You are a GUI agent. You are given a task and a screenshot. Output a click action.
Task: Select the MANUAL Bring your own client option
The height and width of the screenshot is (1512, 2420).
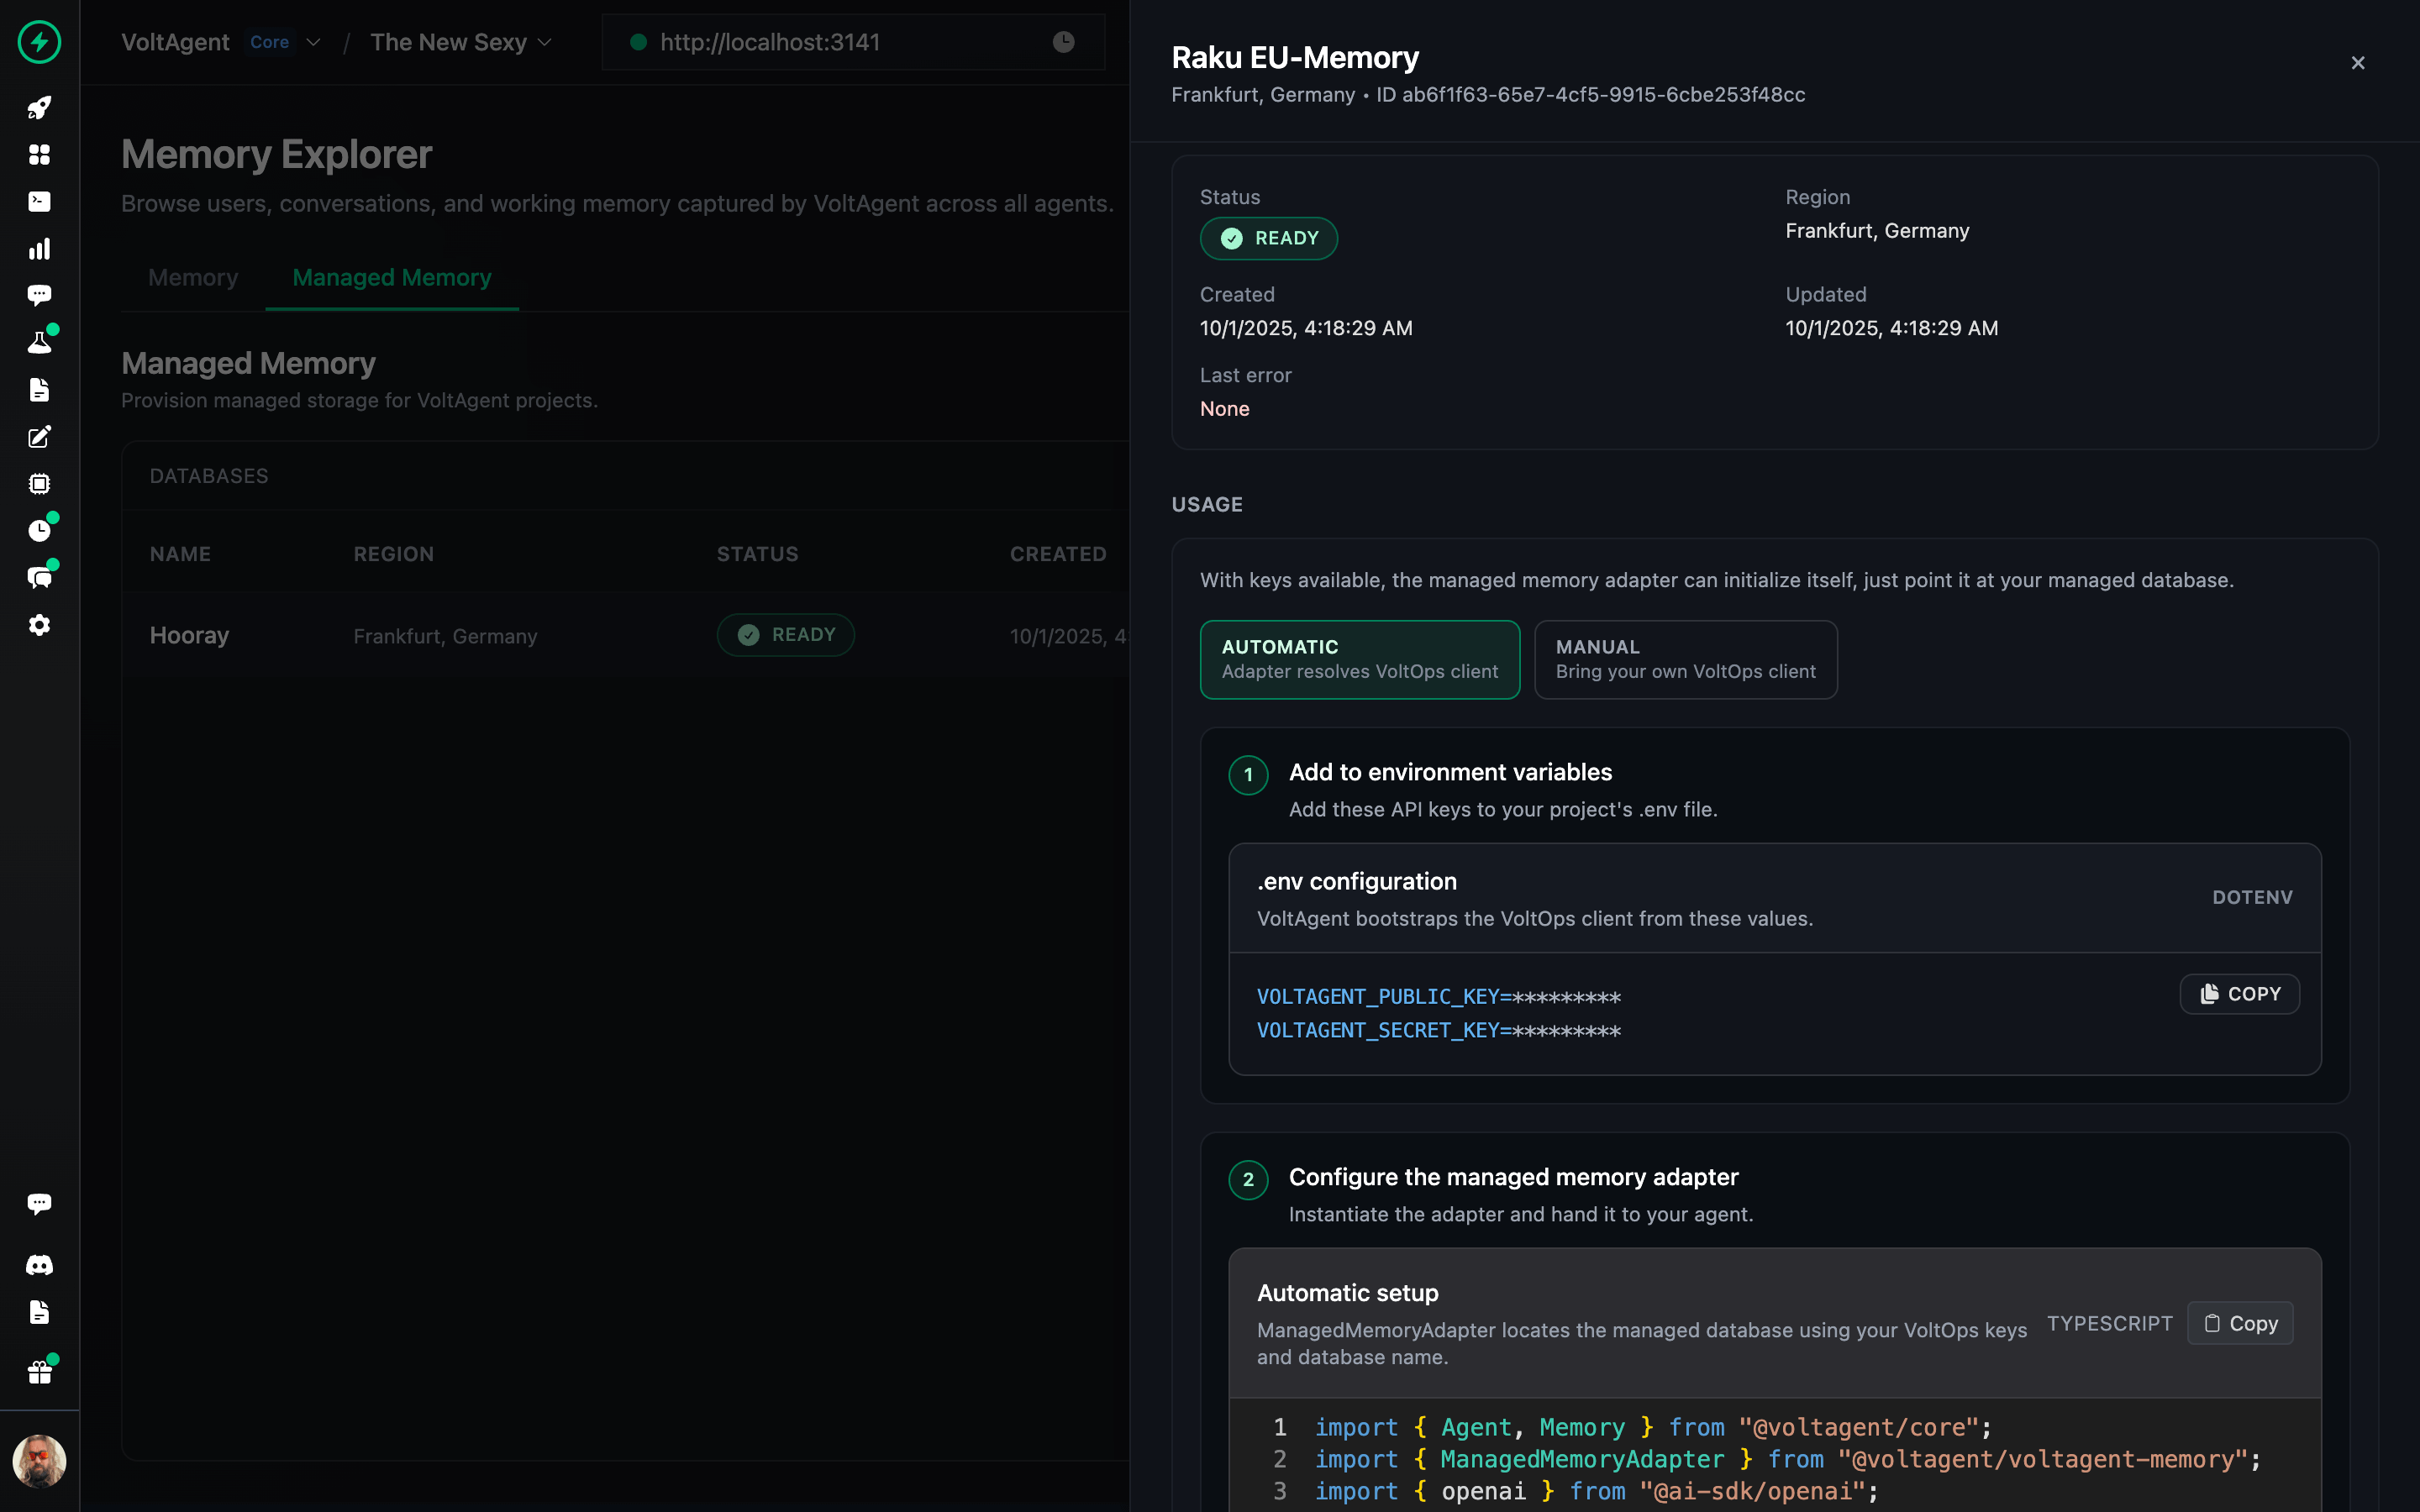tap(1685, 659)
